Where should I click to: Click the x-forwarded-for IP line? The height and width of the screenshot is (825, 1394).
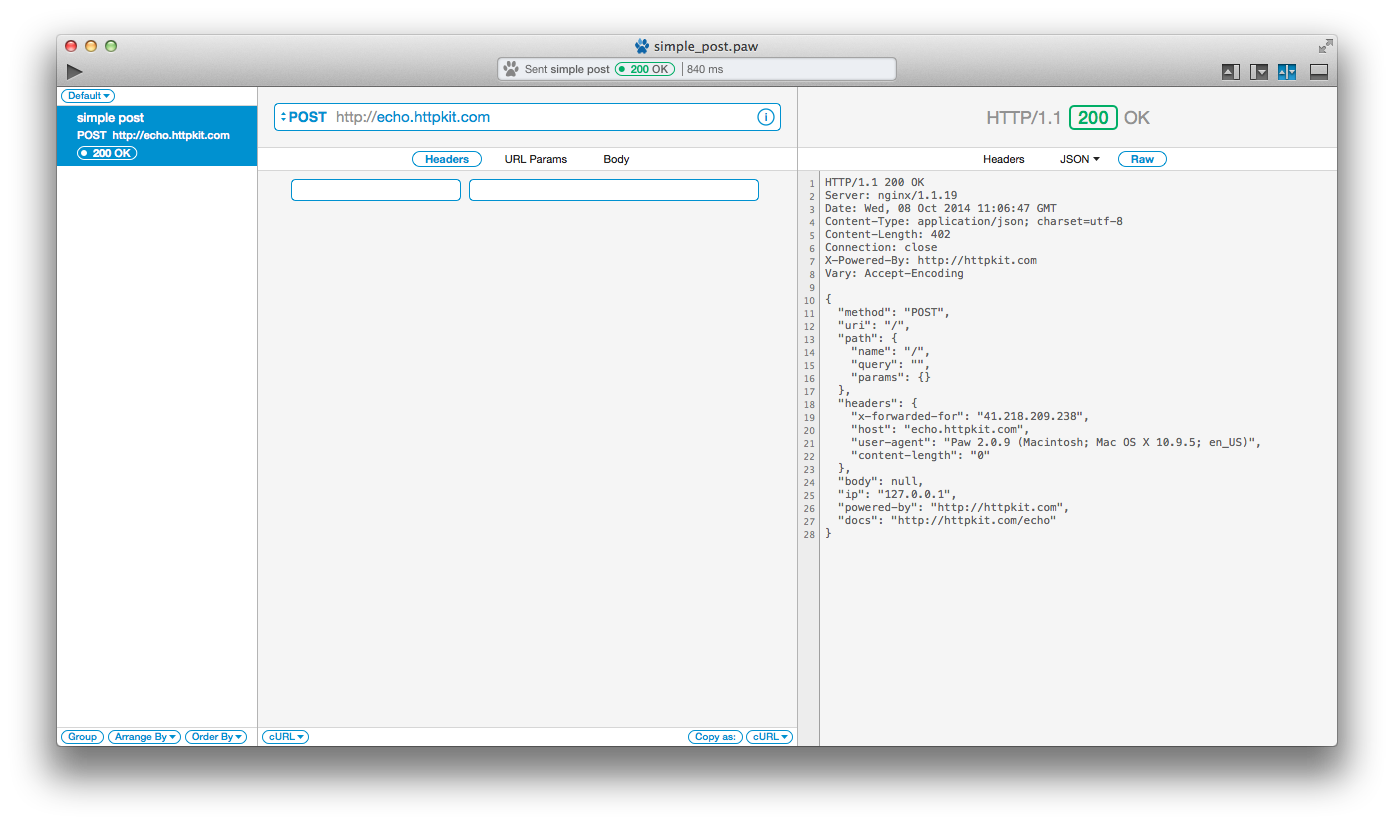point(970,416)
